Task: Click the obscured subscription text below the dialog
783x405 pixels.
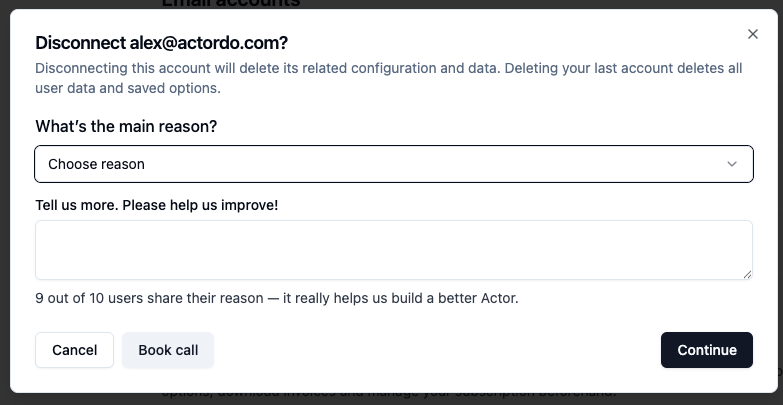Action: pos(389,396)
